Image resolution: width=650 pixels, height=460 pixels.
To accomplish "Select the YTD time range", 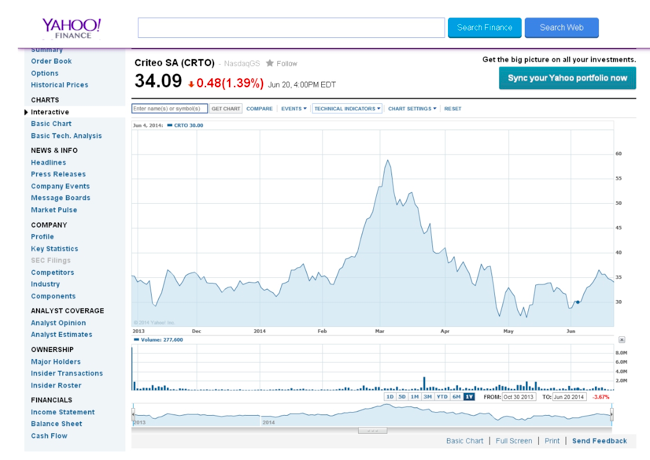I will [442, 397].
